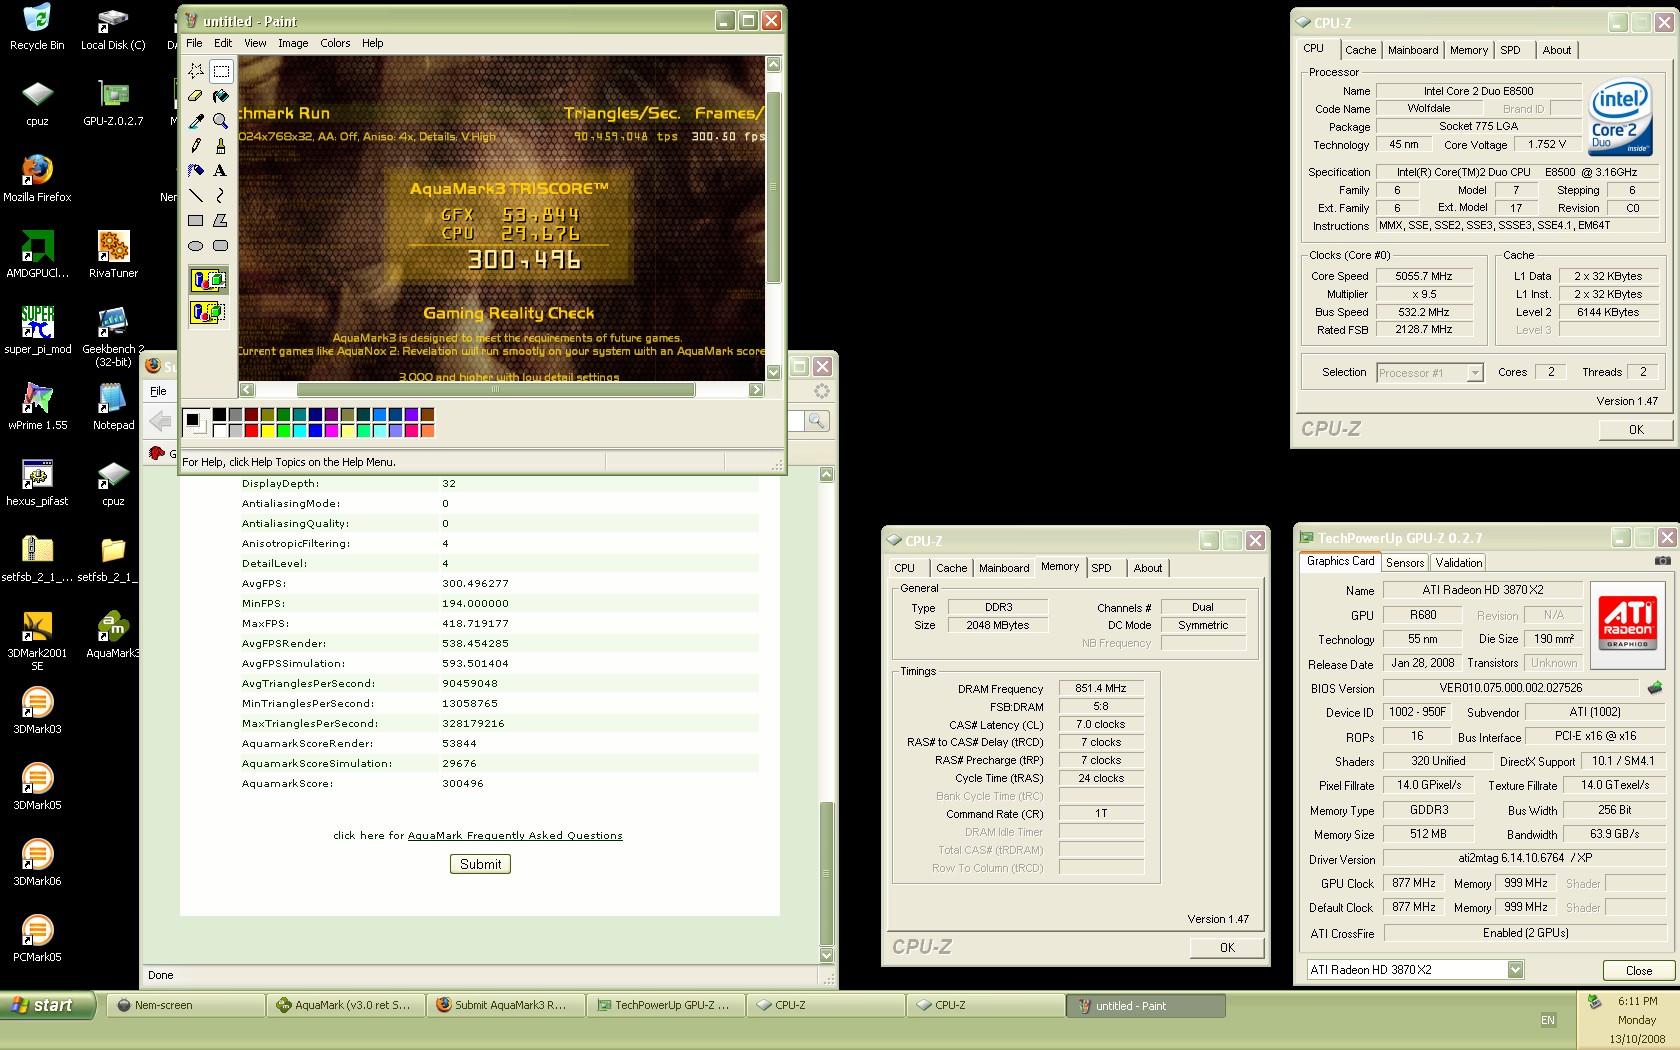Click the AquamarkScore value 300496
The image size is (1680, 1050).
tap(462, 783)
